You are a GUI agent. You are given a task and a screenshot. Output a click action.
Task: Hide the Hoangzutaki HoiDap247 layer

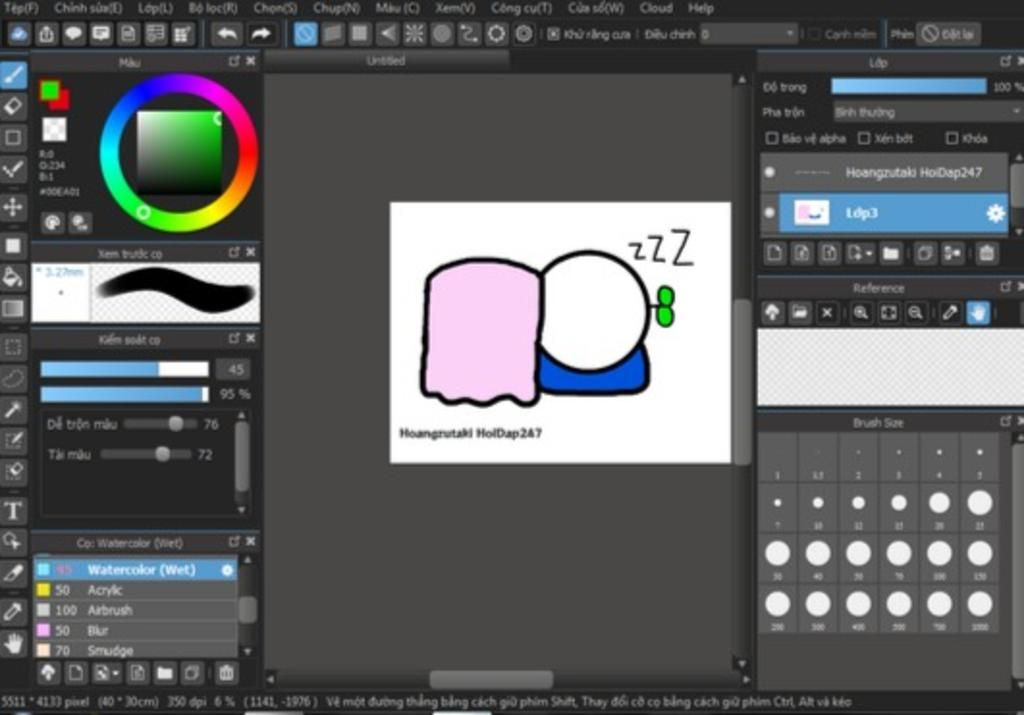point(770,172)
